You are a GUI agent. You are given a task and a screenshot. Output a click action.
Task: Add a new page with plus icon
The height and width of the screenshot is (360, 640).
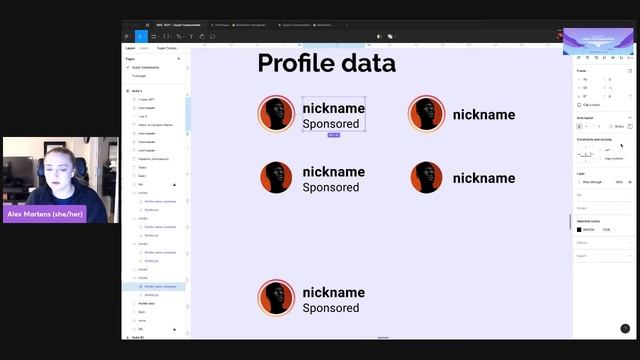(x=178, y=59)
